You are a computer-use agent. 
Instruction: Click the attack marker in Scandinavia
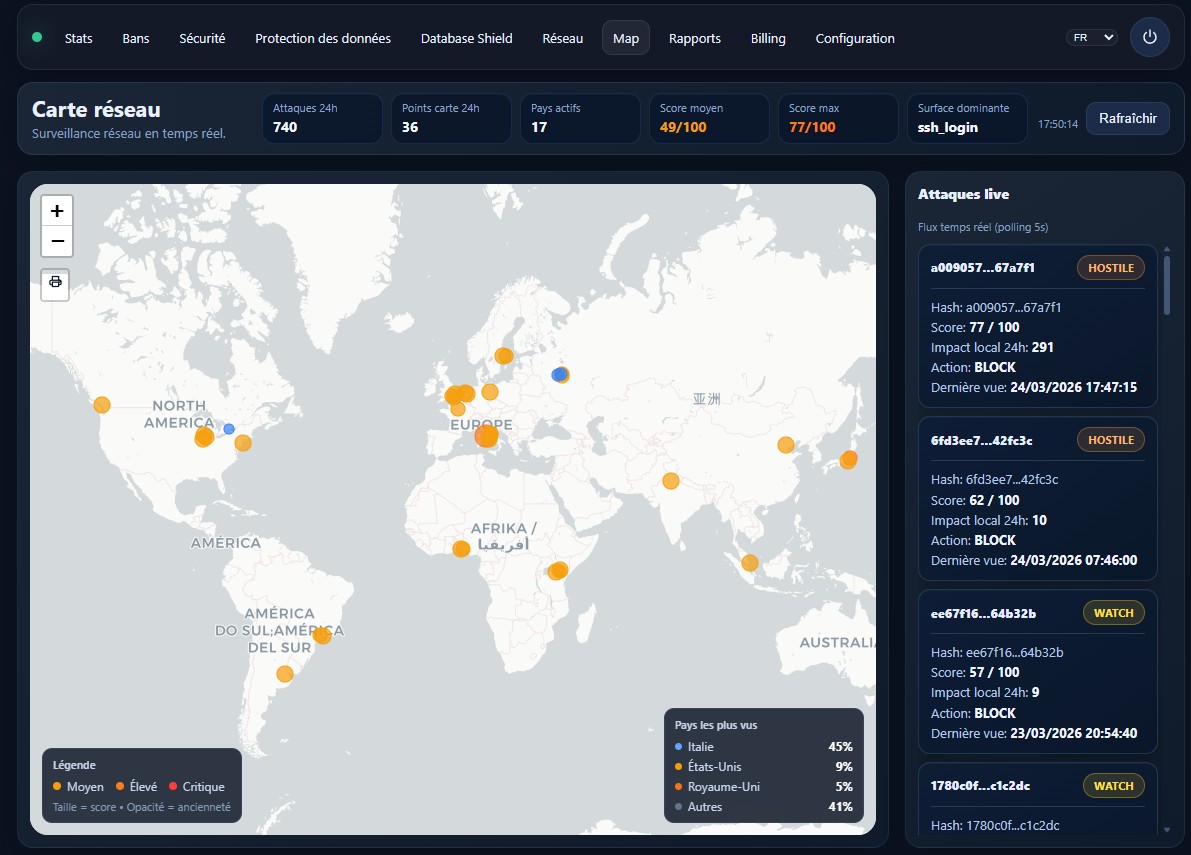(x=504, y=356)
